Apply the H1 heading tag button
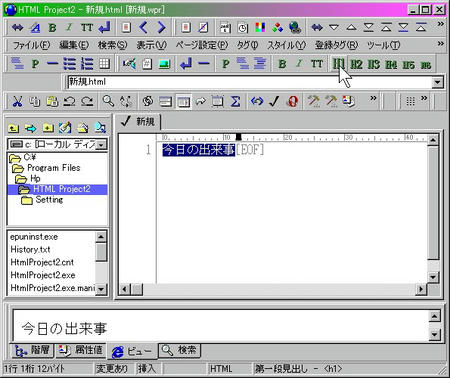 339,63
